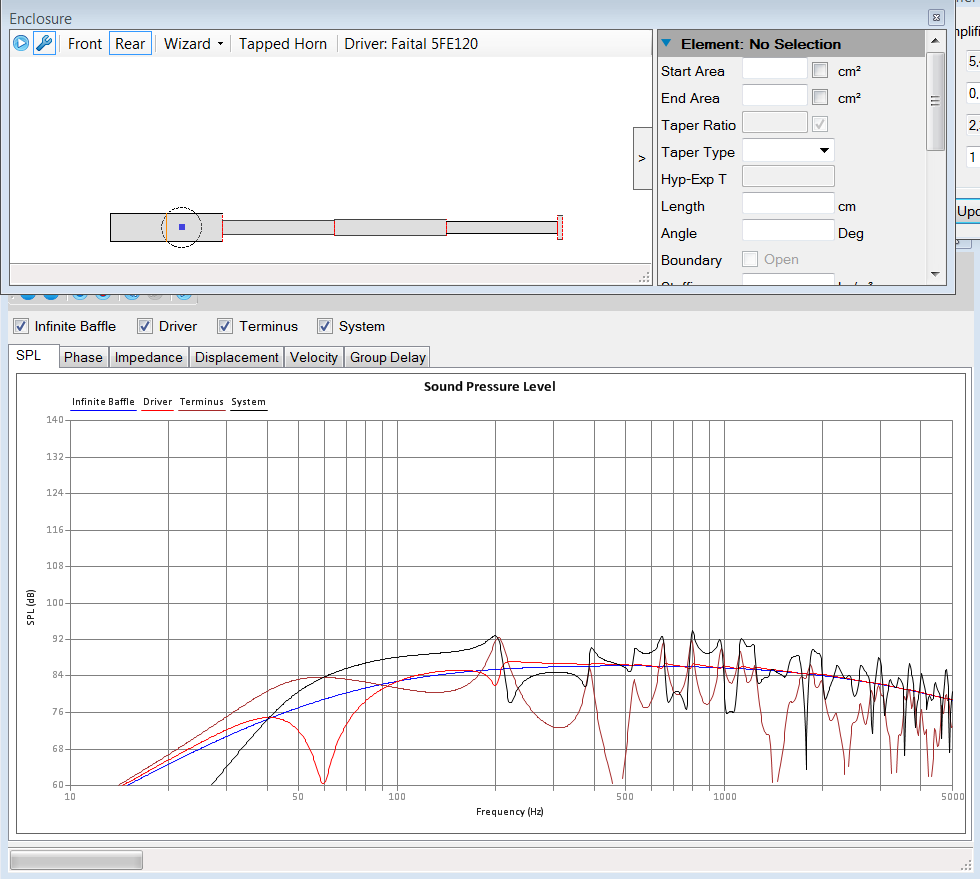Image resolution: width=980 pixels, height=879 pixels.
Task: Click the End Area input field
Action: click(x=774, y=97)
